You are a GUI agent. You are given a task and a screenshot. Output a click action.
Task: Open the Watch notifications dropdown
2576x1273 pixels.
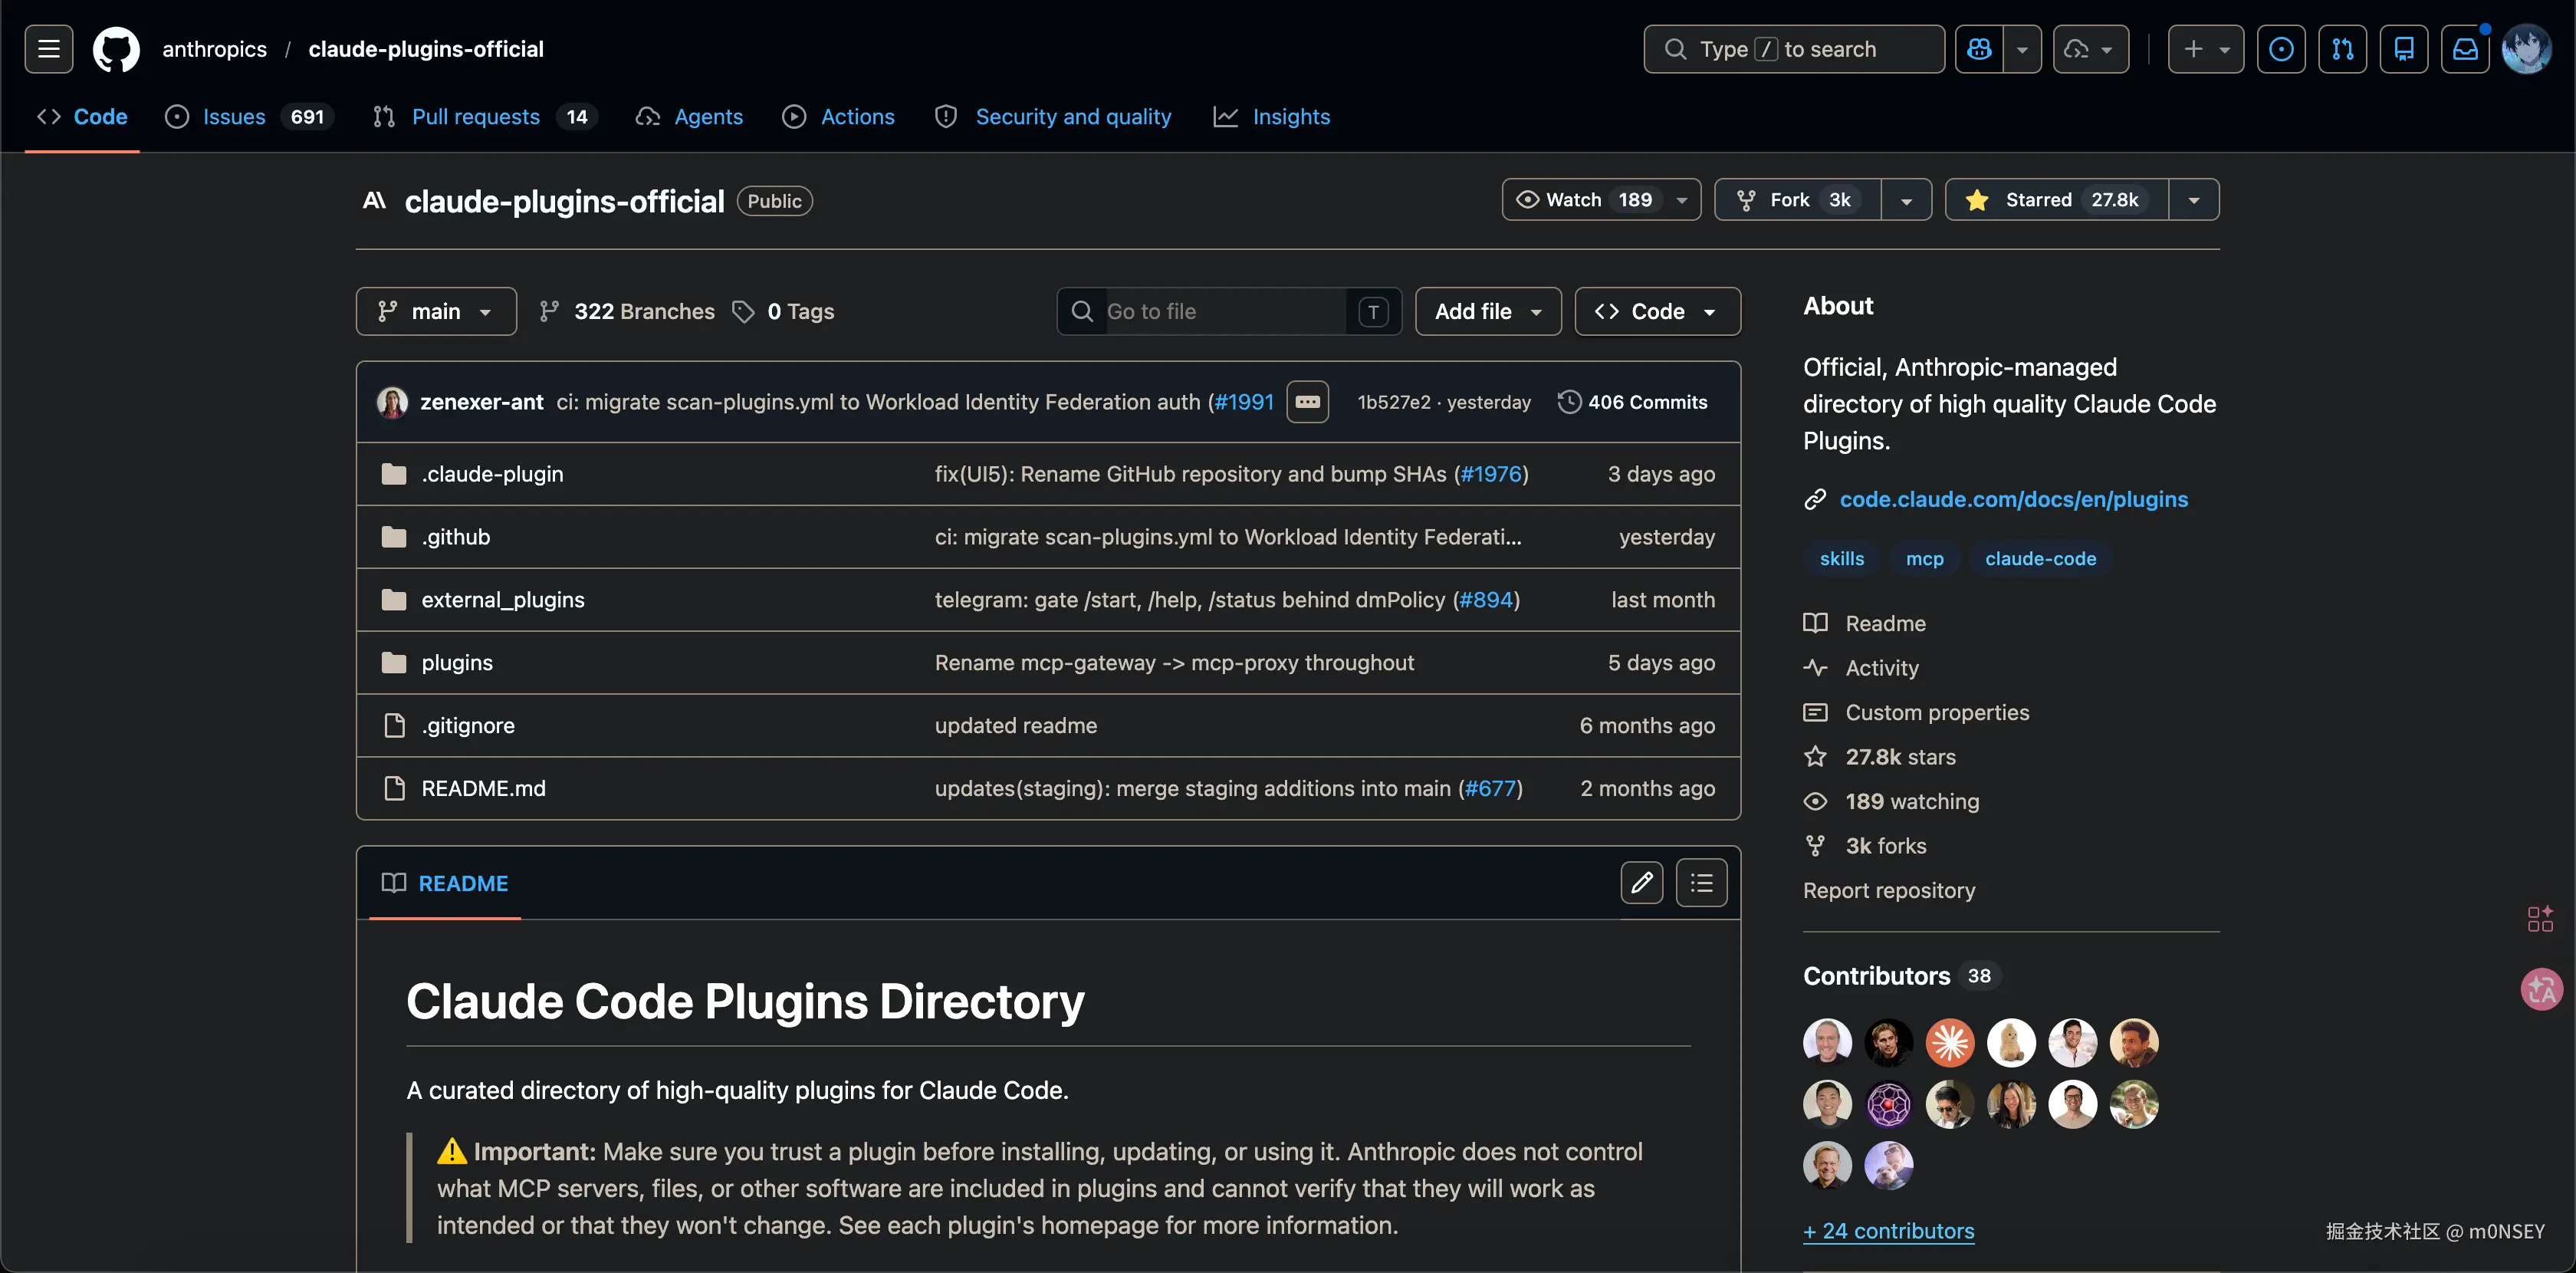(x=1601, y=200)
